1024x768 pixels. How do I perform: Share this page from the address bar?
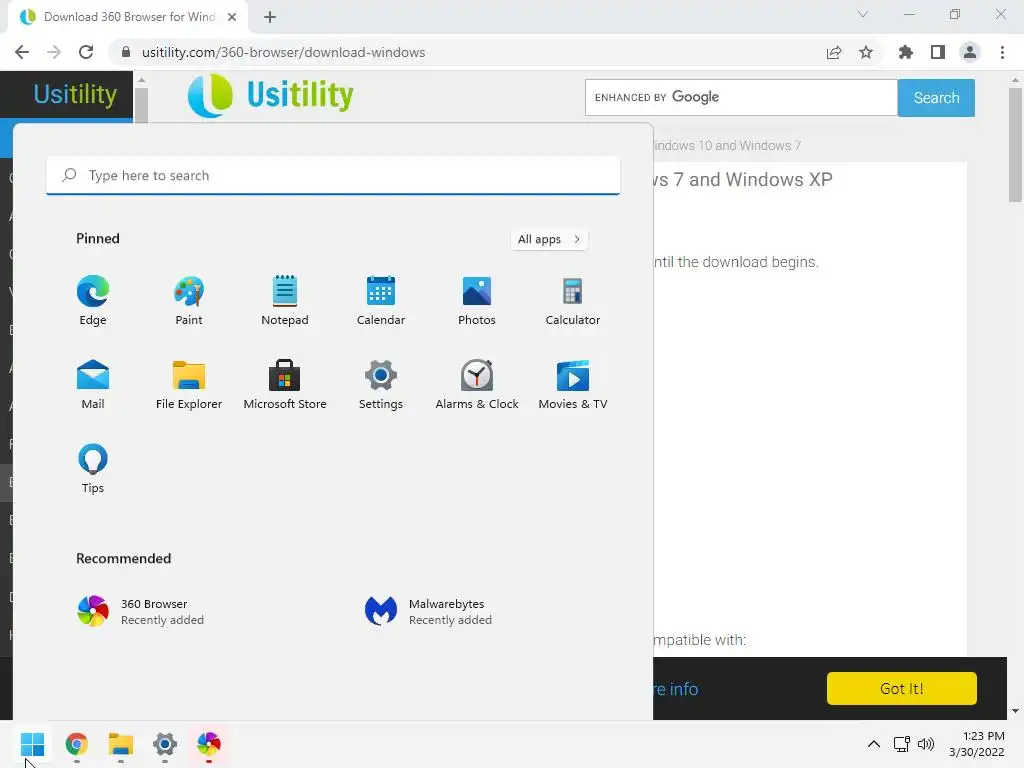(834, 52)
